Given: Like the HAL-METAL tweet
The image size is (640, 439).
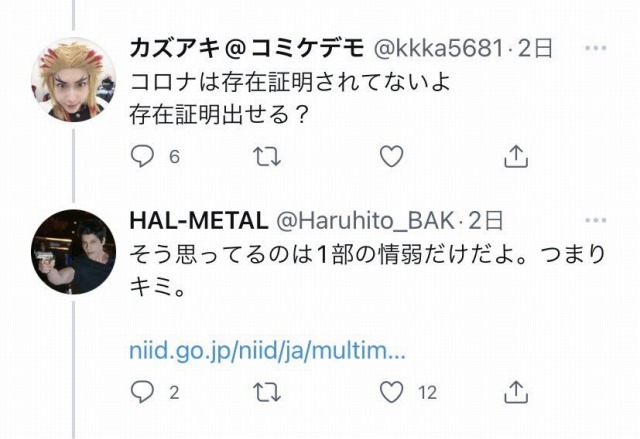Looking at the screenshot, I should tap(391, 392).
